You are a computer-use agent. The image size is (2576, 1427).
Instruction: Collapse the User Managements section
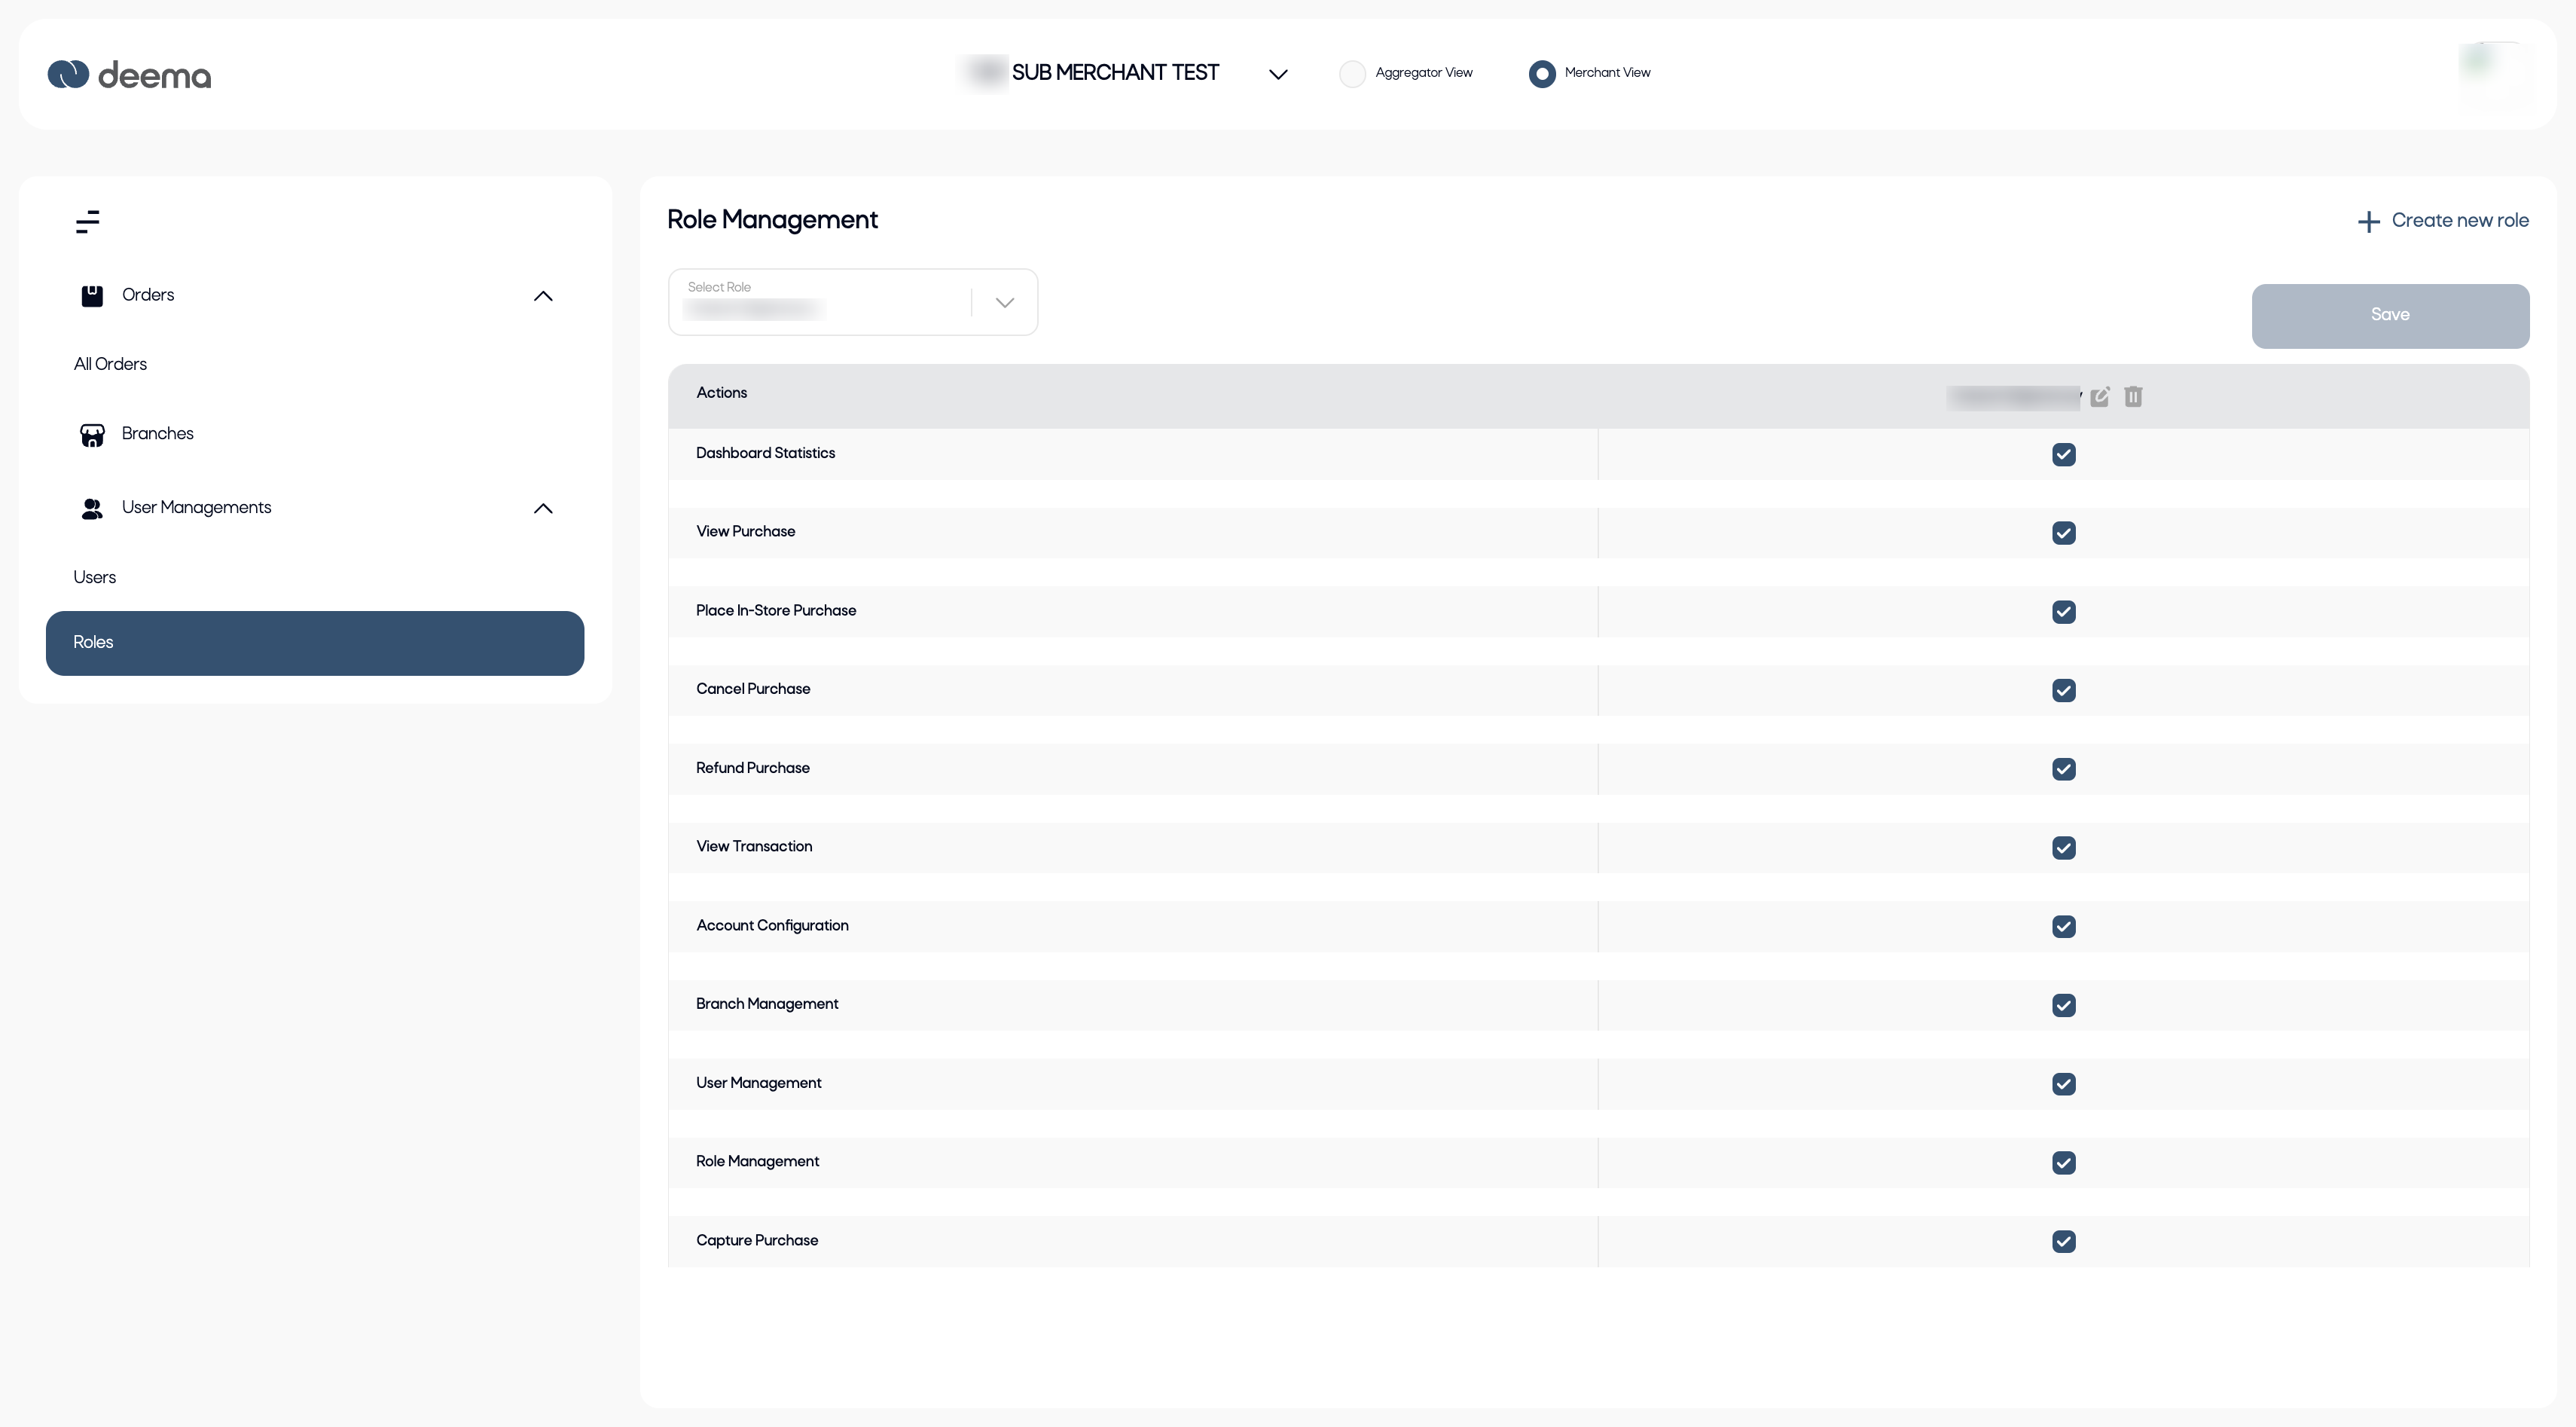point(543,509)
